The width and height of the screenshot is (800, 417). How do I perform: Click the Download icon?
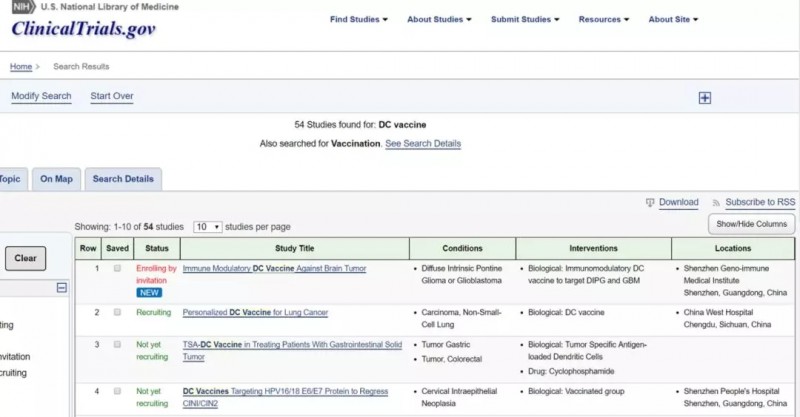click(x=650, y=203)
